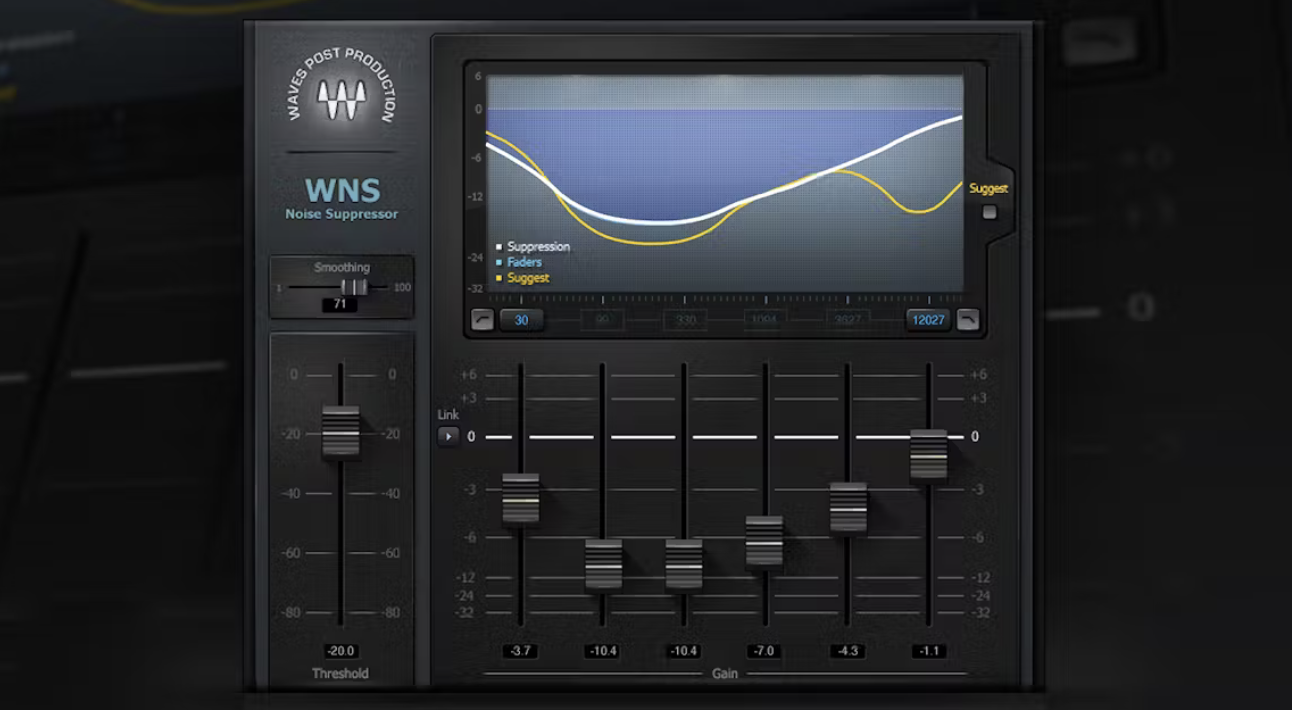Screen dimensions: 1292x710
Task: Click the -4.3 gain value field
Action: [x=848, y=651]
